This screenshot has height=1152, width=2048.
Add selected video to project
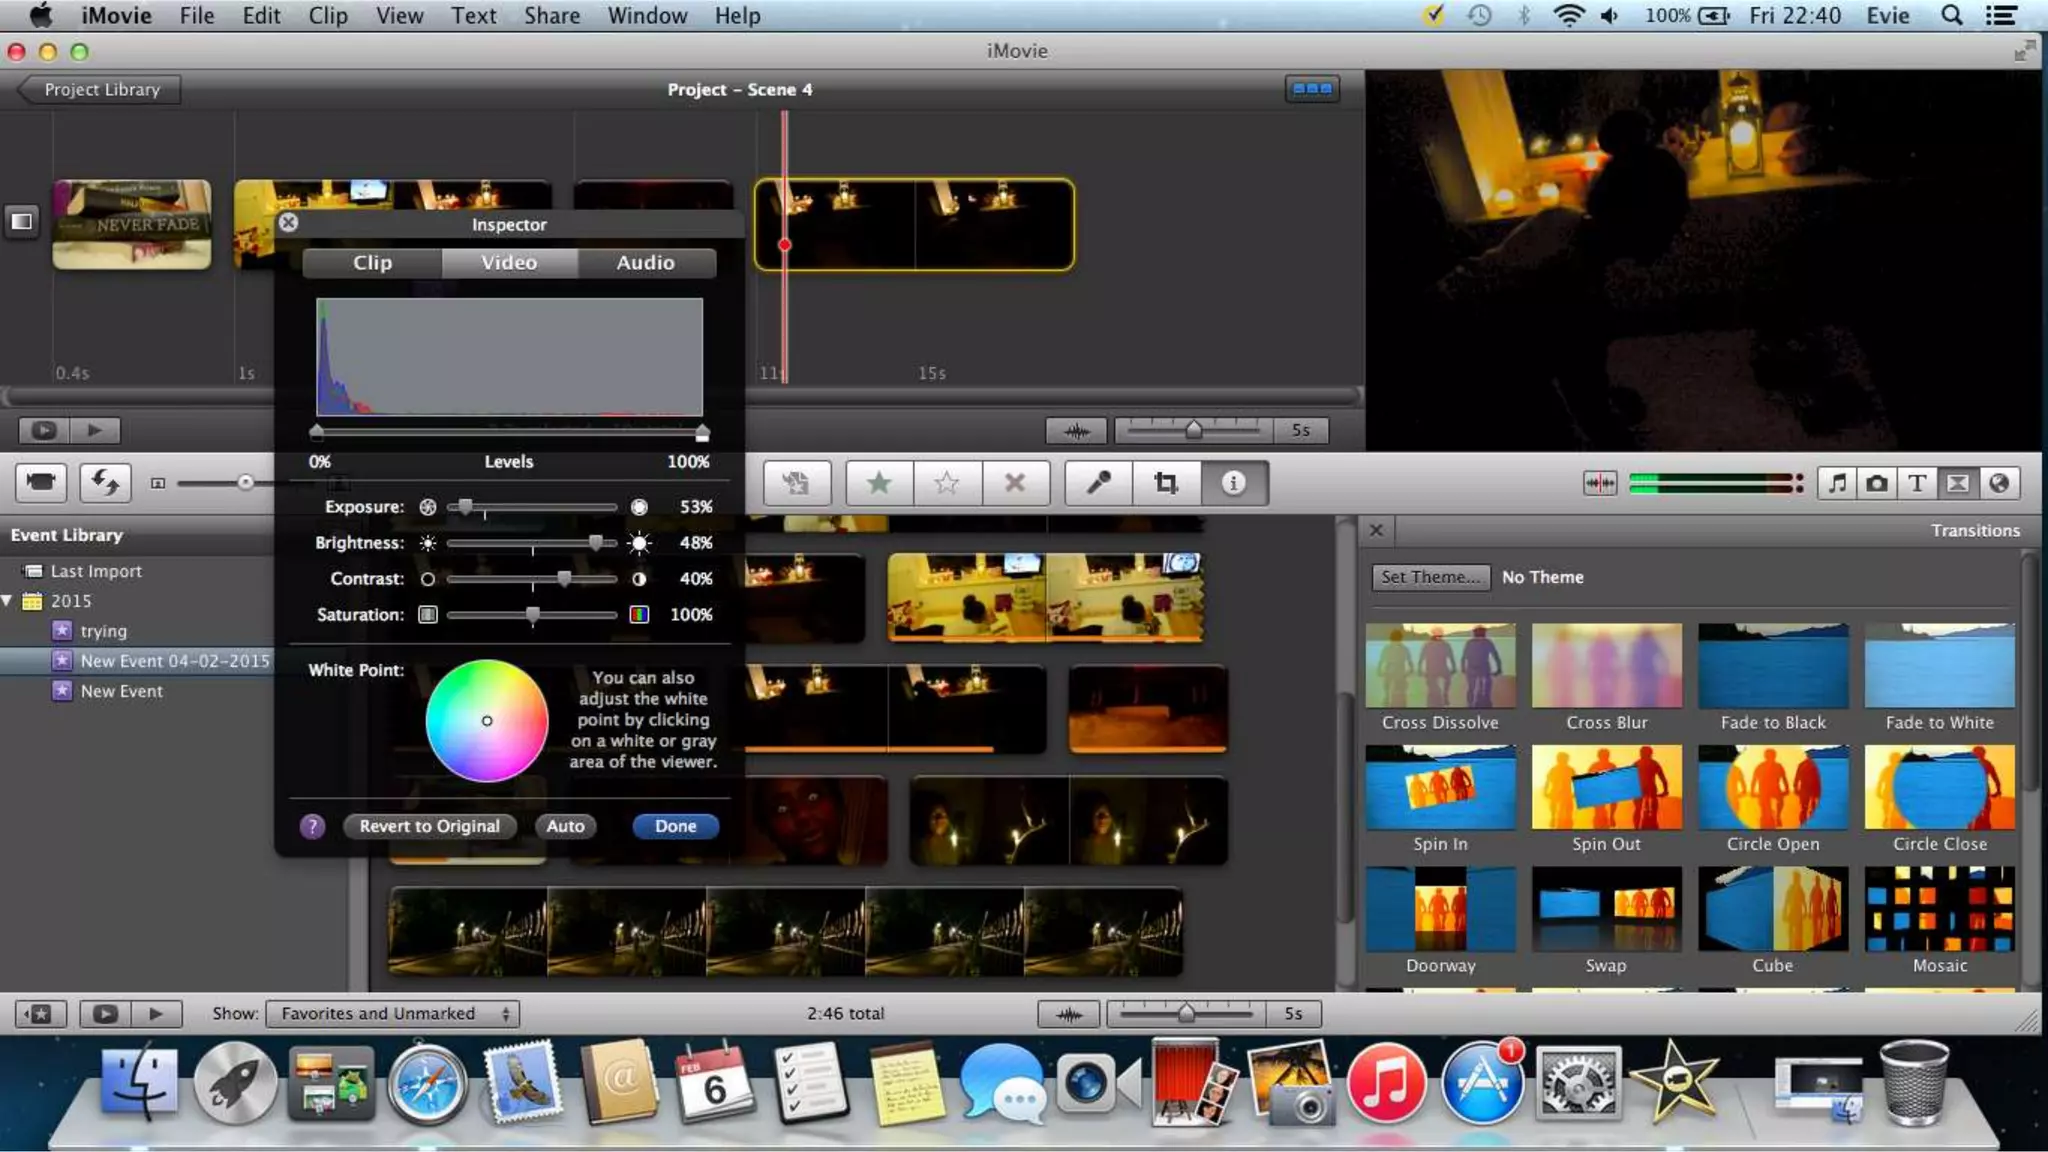(796, 483)
